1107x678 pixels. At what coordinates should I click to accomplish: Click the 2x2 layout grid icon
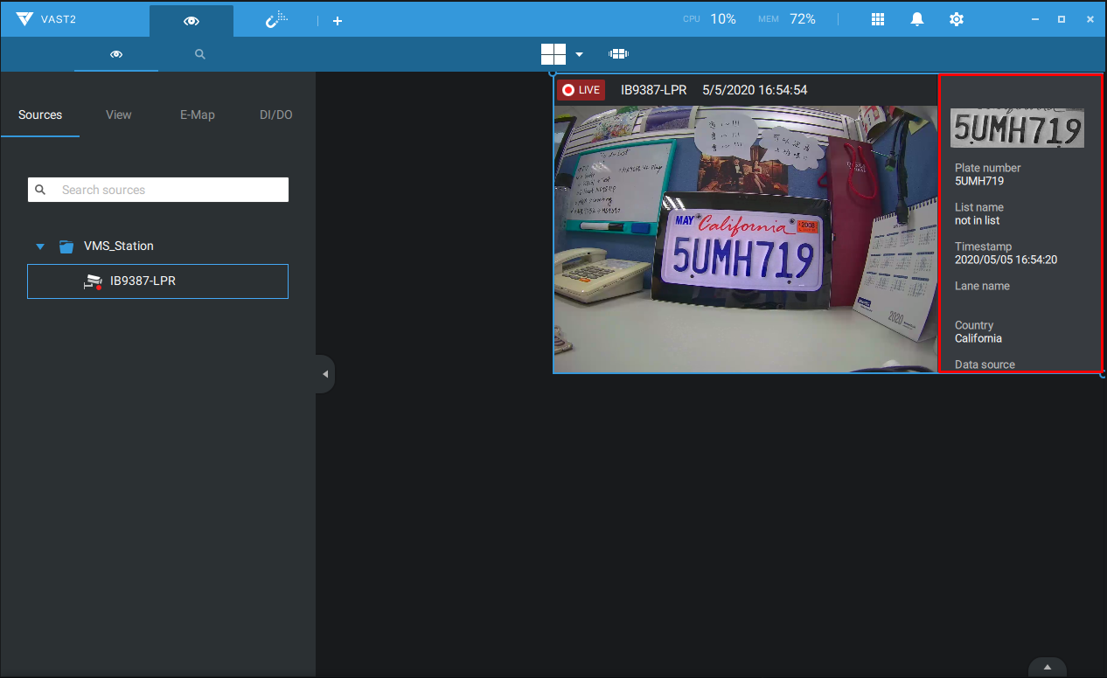pyautogui.click(x=553, y=54)
